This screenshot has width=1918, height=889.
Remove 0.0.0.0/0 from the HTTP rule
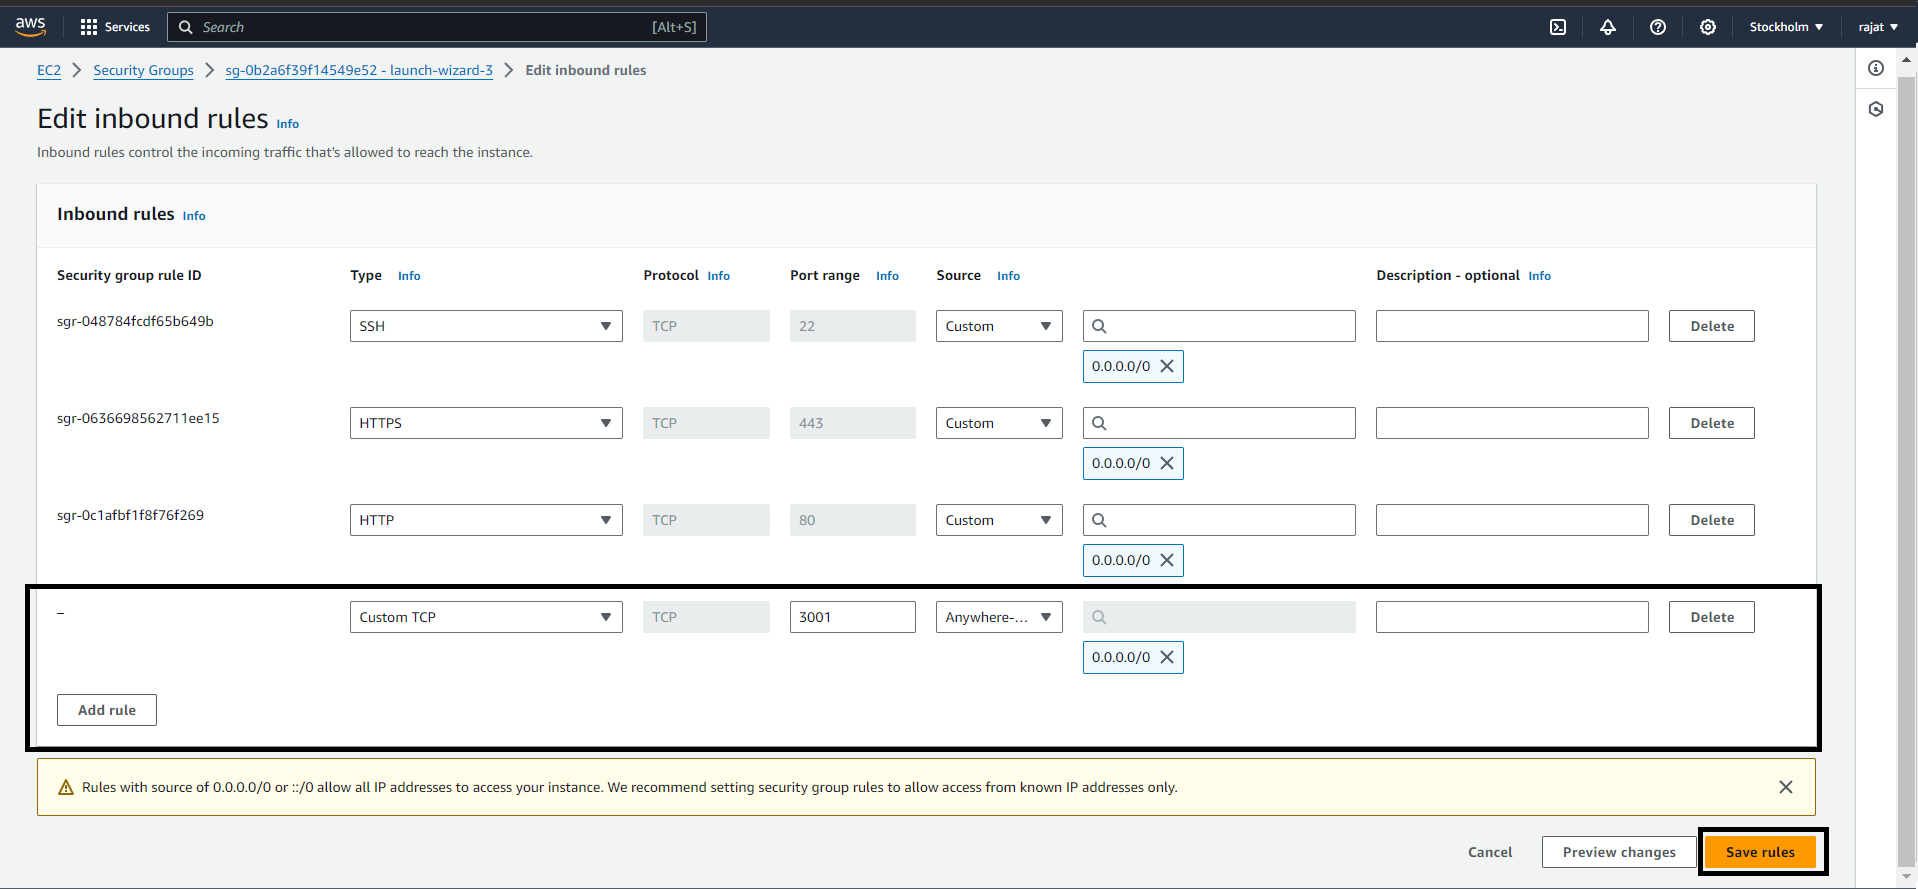(x=1167, y=560)
